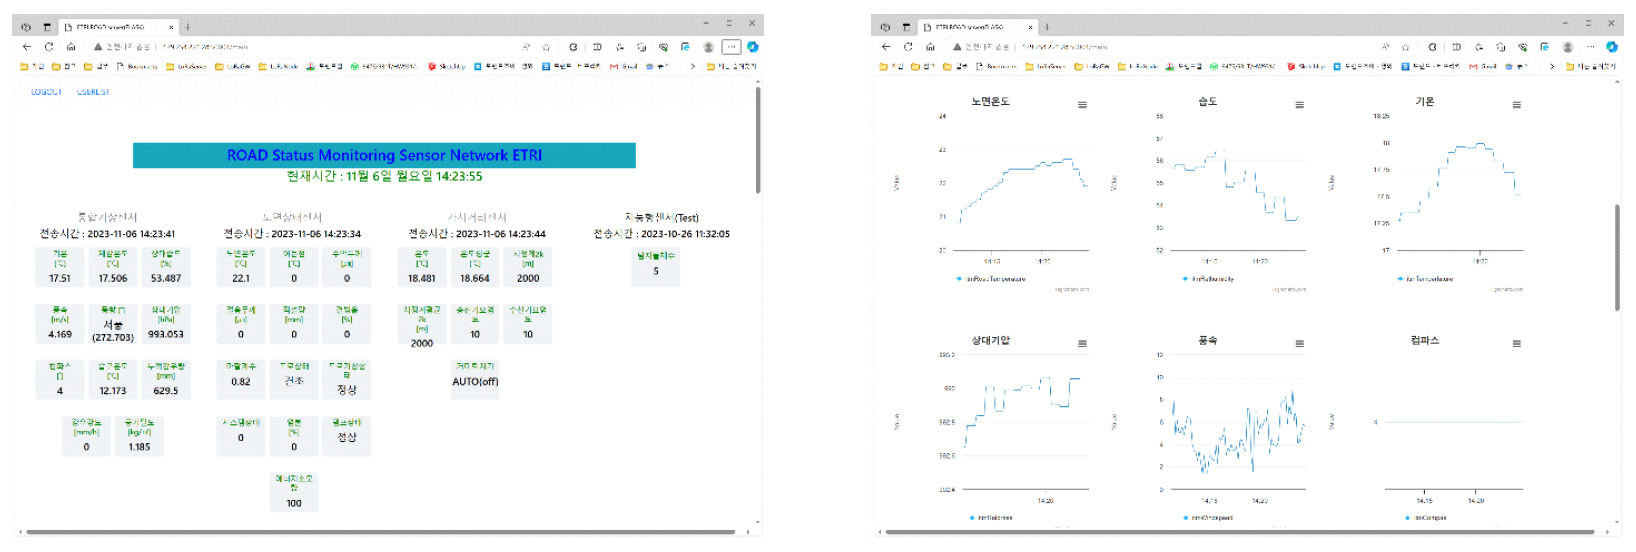Open the 기온 chart menu icon
The width and height of the screenshot is (1636, 552).
(1516, 105)
